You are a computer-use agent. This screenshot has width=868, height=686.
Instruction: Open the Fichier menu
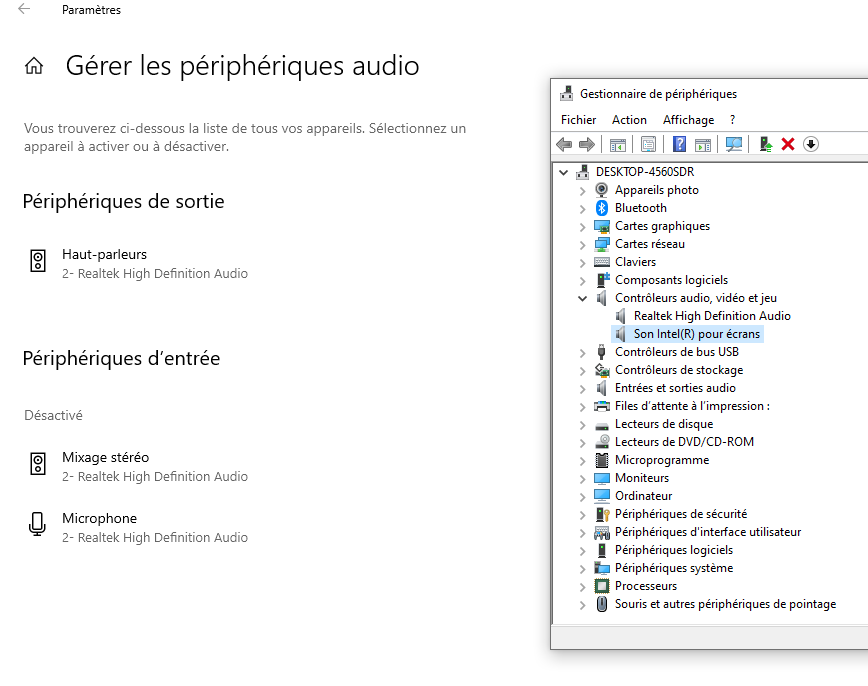578,120
